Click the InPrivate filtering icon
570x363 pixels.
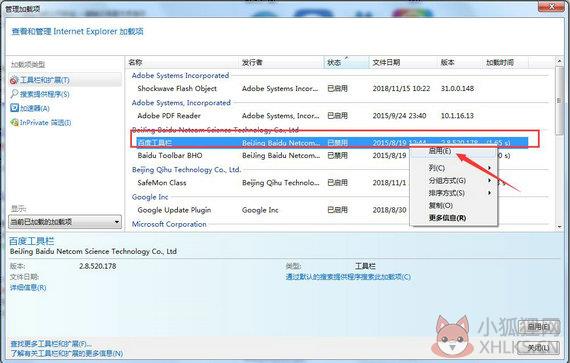(14, 122)
